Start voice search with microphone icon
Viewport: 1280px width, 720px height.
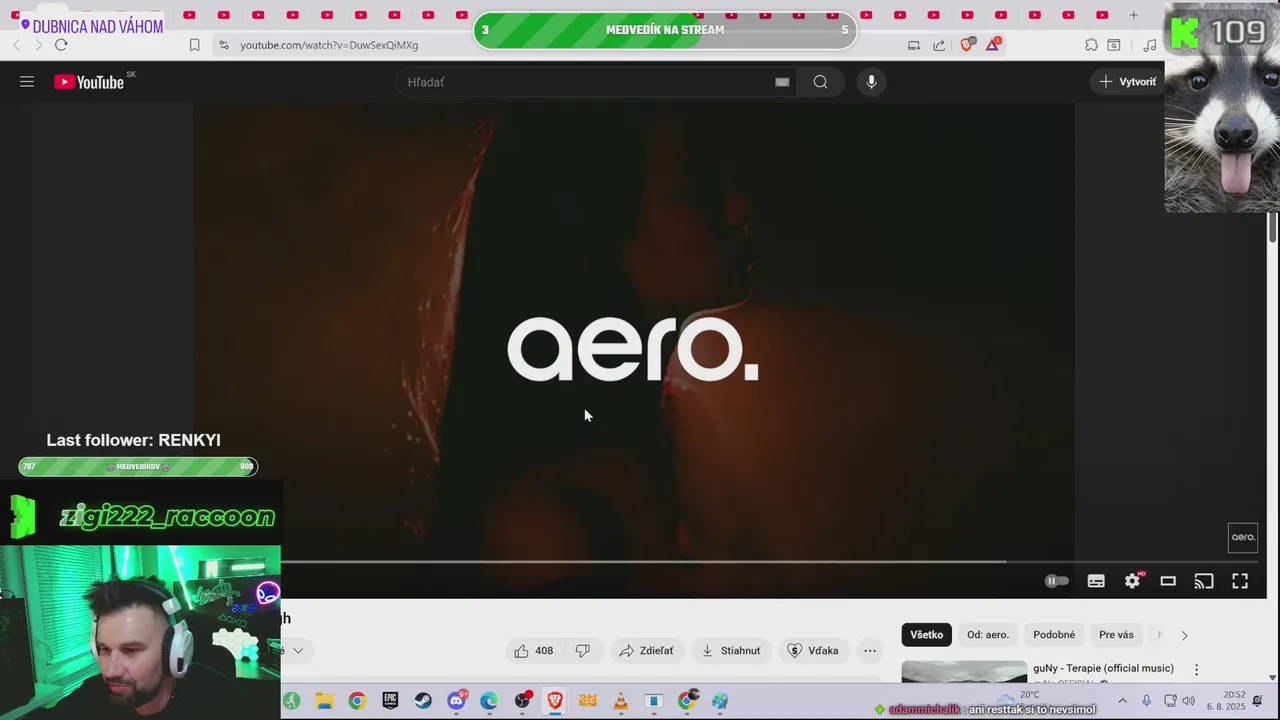871,82
